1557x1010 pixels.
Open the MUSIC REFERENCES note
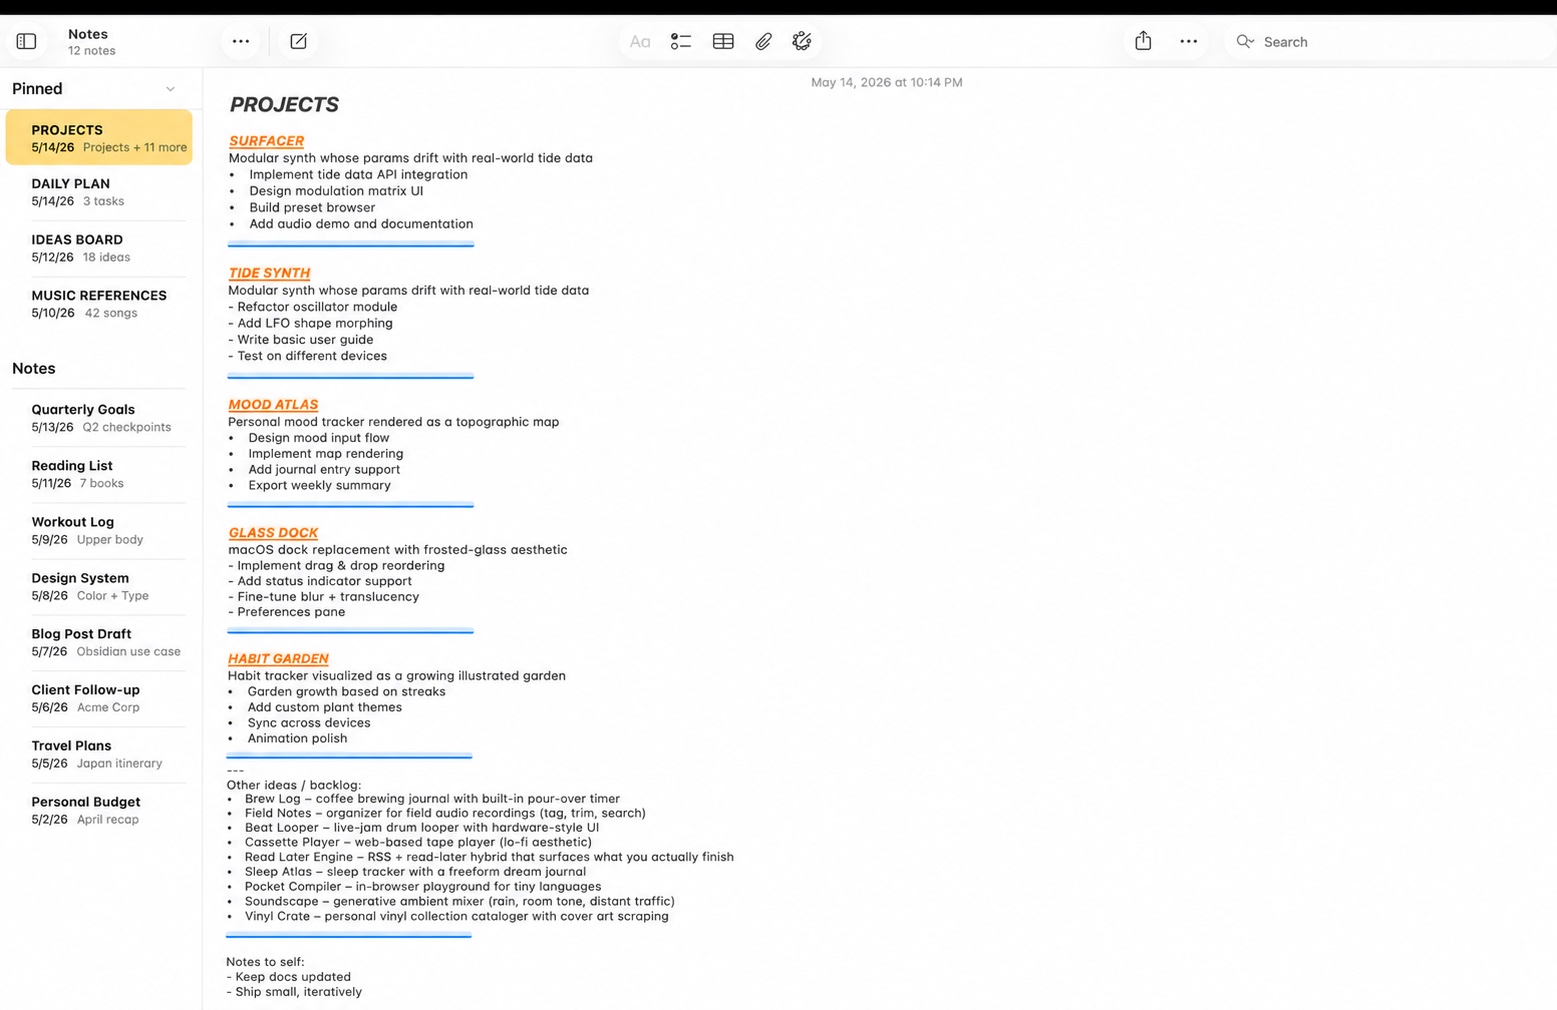pos(99,304)
